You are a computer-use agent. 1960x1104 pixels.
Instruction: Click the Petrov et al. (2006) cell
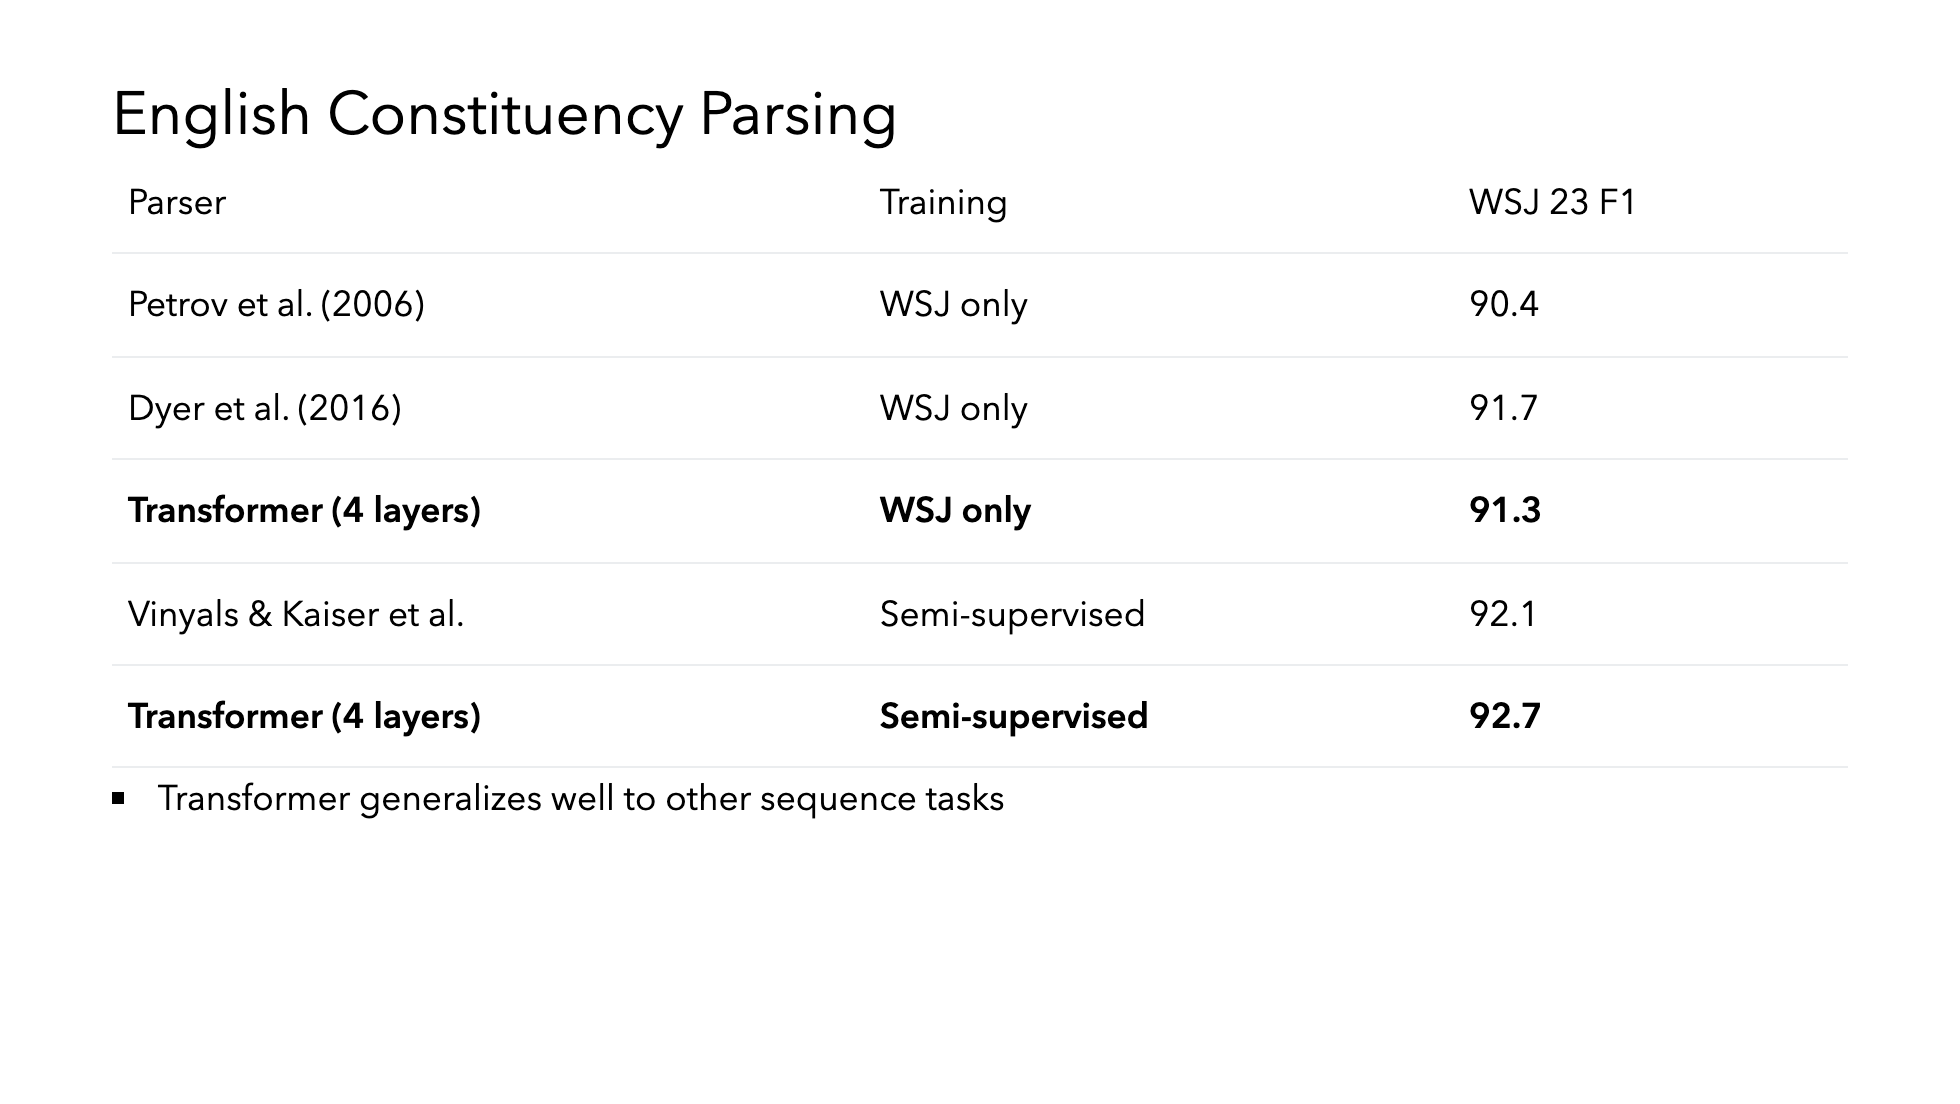(276, 305)
